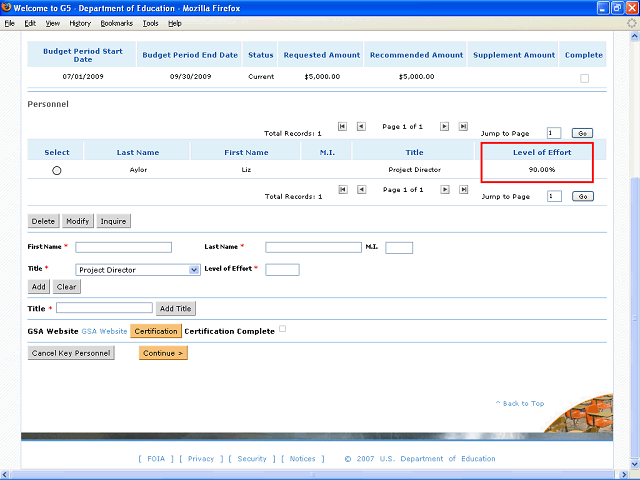The height and width of the screenshot is (480, 640).
Task: Toggle the budget period Complete checkbox
Action: 584,78
